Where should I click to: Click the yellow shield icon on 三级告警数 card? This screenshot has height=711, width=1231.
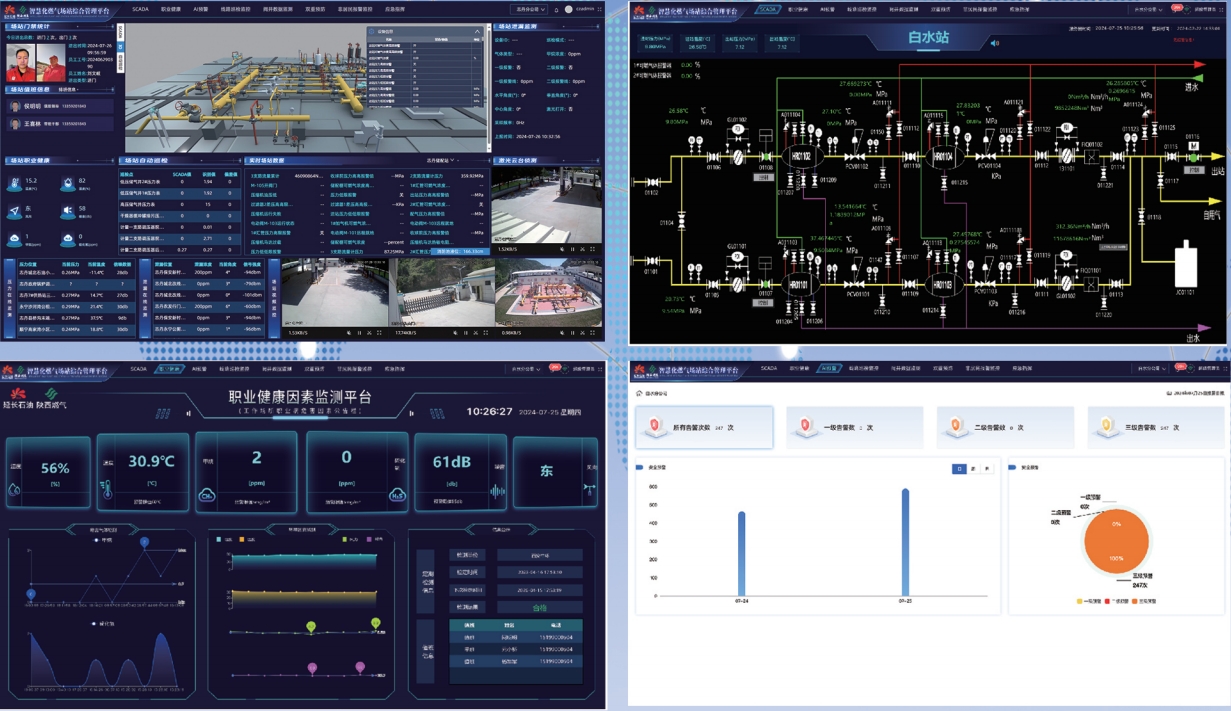(1106, 427)
